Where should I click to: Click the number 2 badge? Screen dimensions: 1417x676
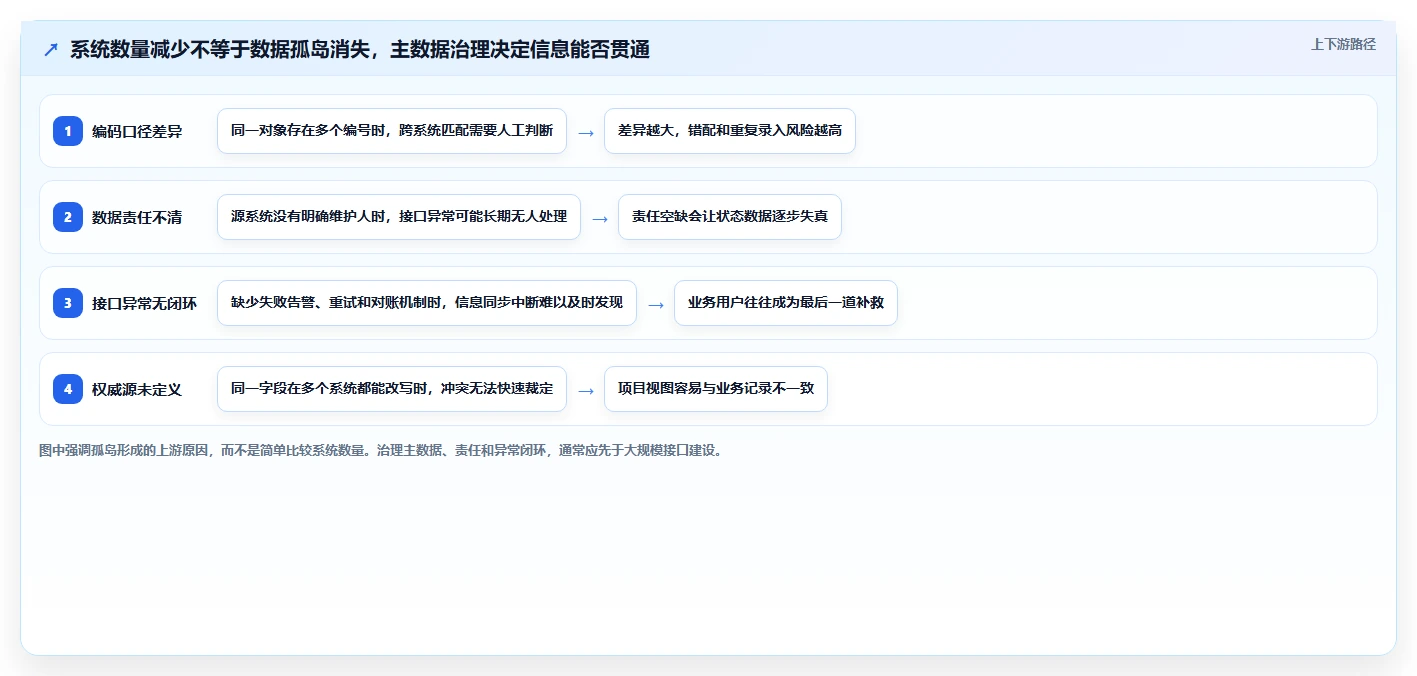point(68,217)
